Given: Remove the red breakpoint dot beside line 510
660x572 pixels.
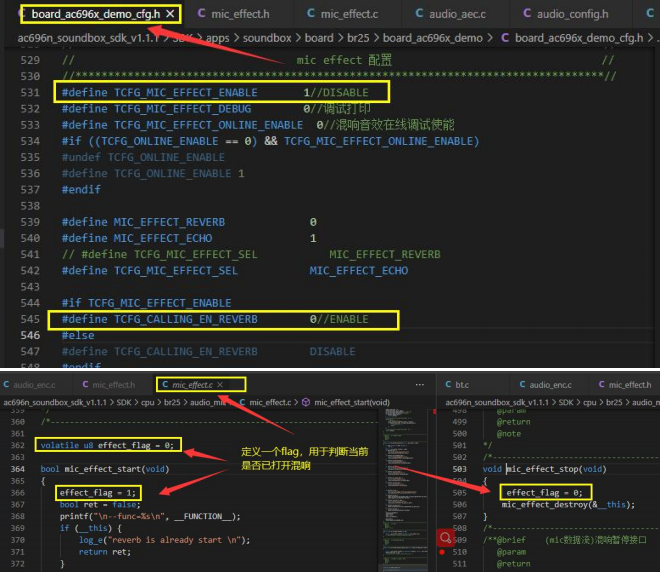Looking at the screenshot, I should pos(442,552).
